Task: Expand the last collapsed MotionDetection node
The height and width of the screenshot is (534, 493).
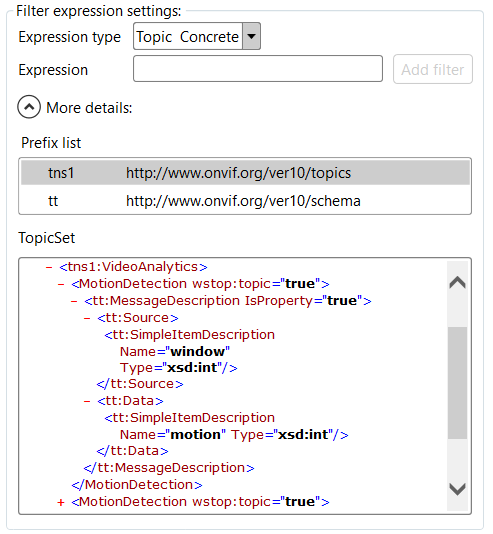Action: [x=61, y=502]
